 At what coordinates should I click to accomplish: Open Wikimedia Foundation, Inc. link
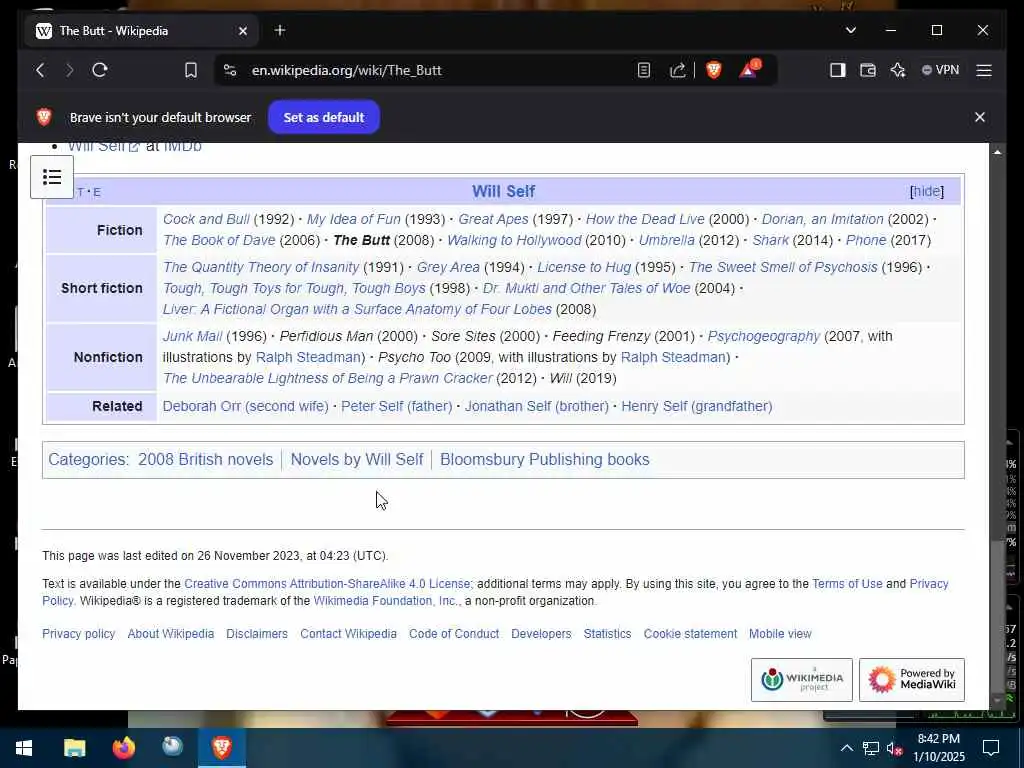tap(387, 601)
